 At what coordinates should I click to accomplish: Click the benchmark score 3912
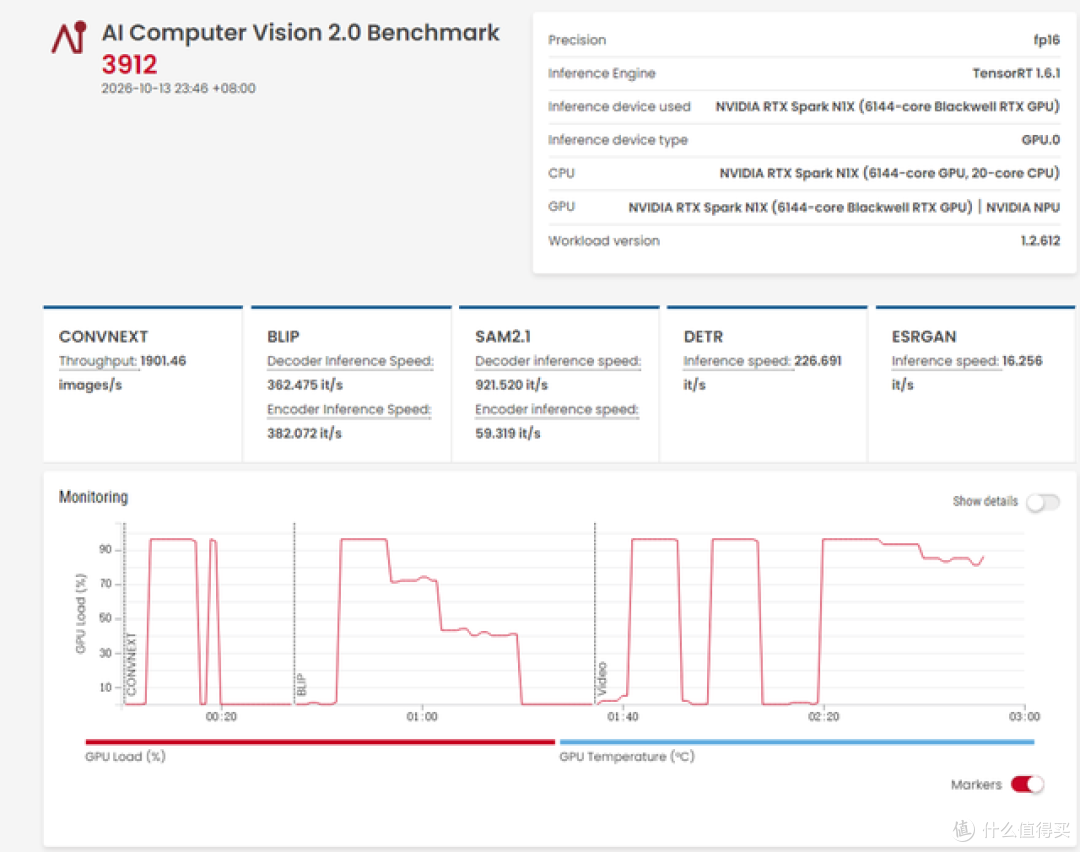point(129,64)
